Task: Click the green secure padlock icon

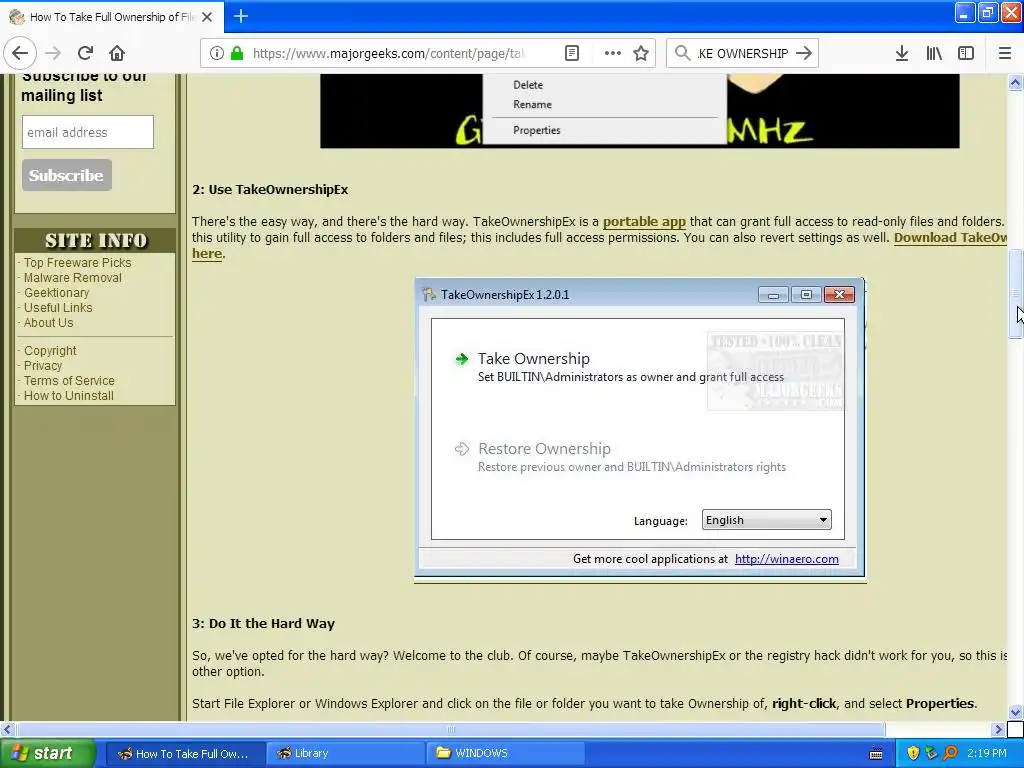Action: pyautogui.click(x=237, y=53)
